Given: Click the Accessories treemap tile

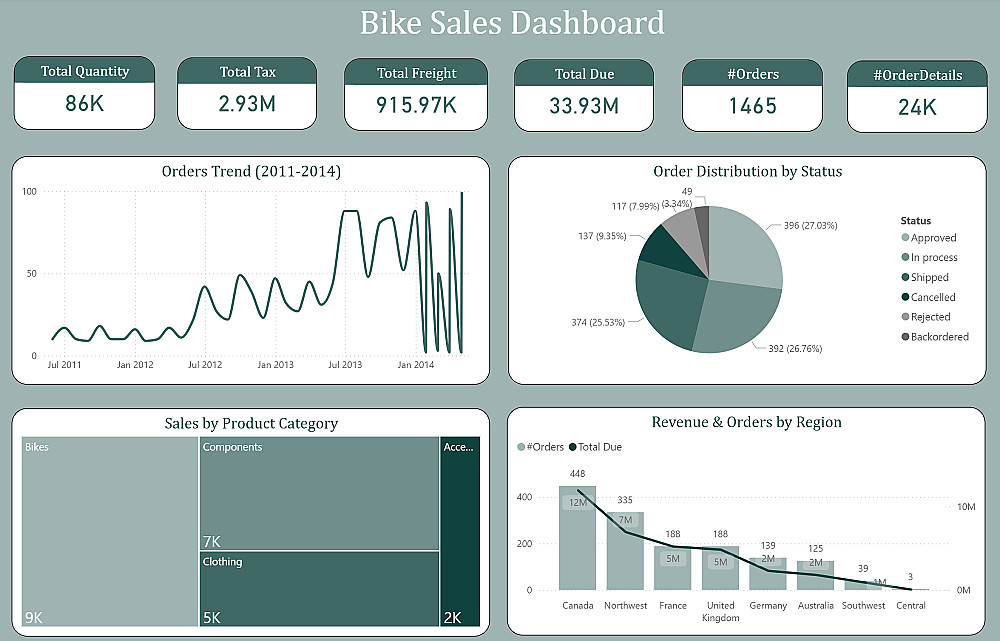Looking at the screenshot, I should point(460,532).
